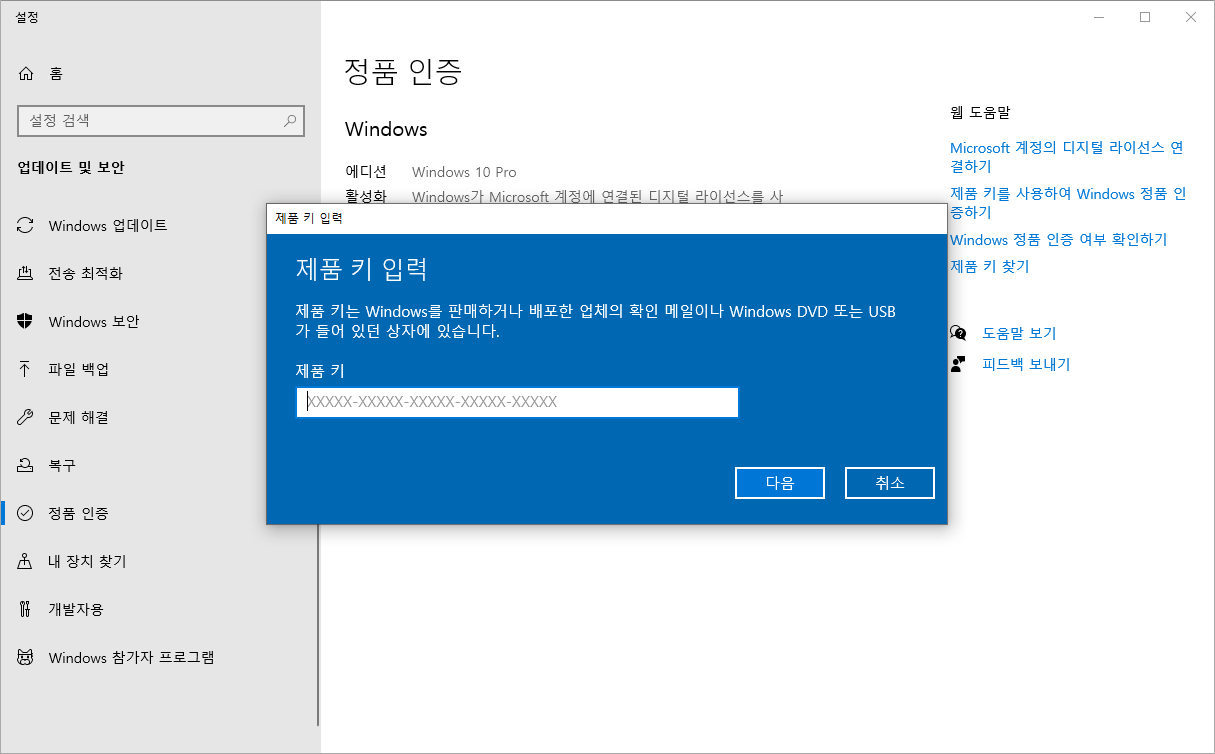
Task: Open Windows 정품 인증 여부 확인하기 link
Action: [x=1058, y=240]
